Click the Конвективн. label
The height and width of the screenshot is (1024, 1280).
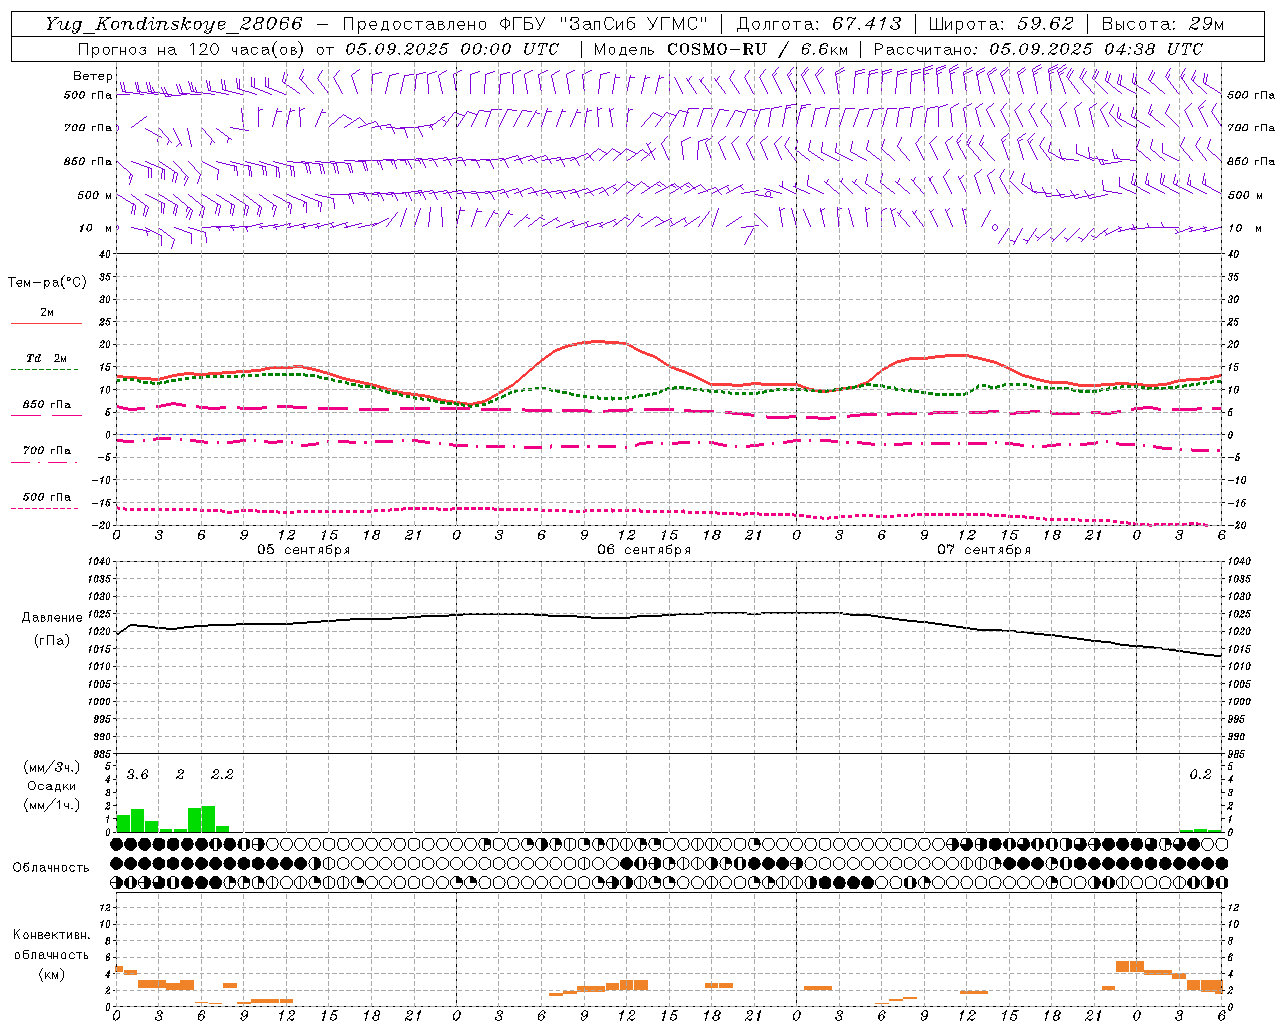pyautogui.click(x=51, y=935)
